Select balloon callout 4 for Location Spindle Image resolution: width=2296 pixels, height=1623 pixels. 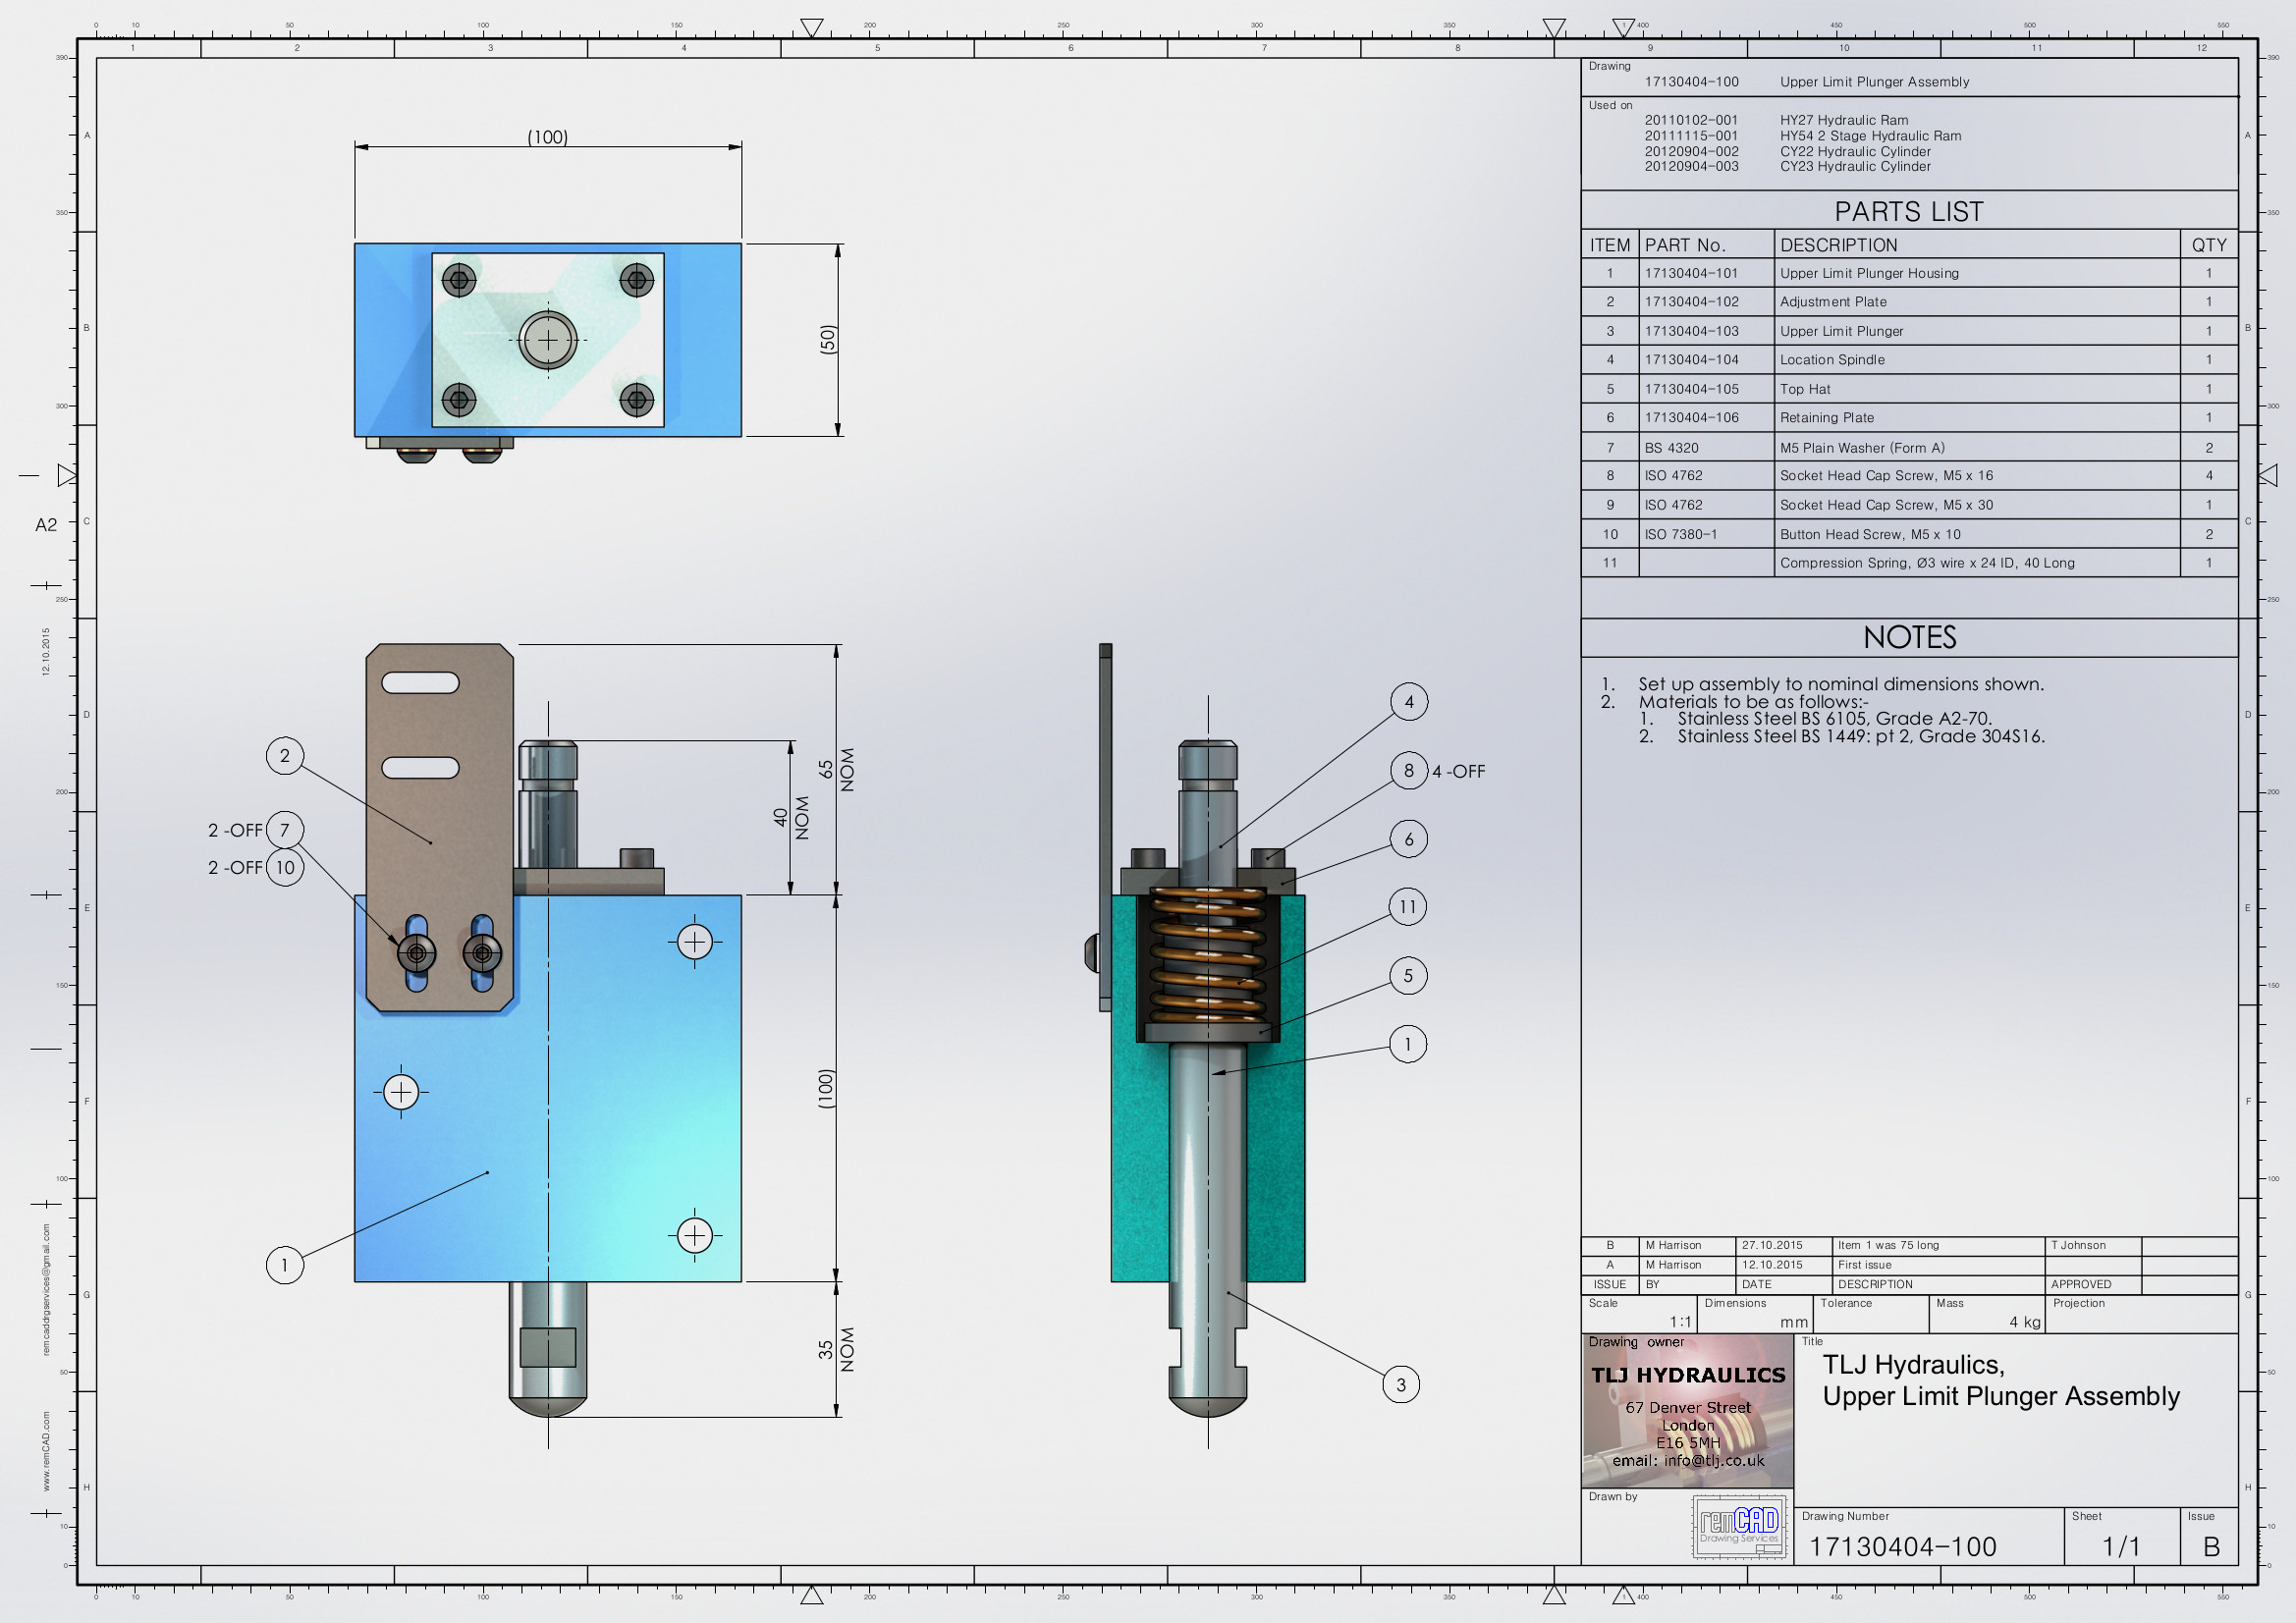[x=1409, y=701]
